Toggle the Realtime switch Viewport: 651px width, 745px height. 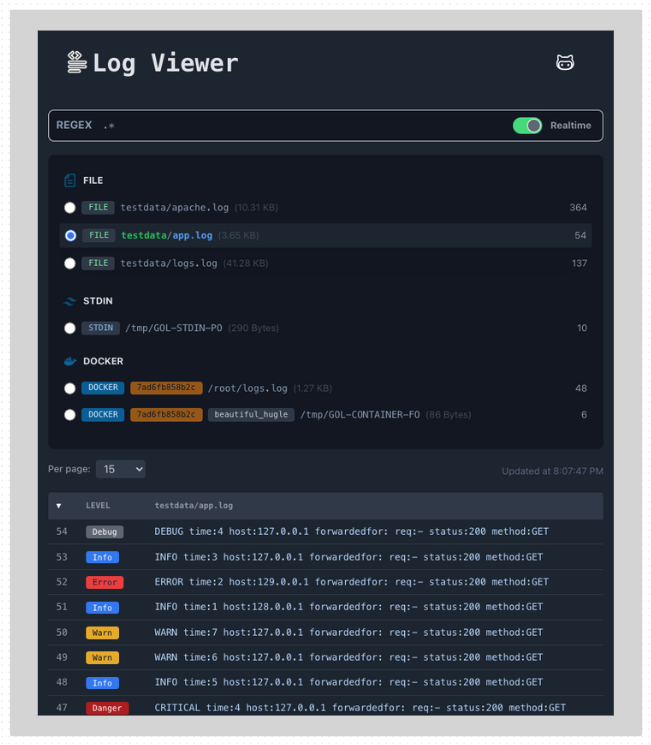(x=527, y=125)
